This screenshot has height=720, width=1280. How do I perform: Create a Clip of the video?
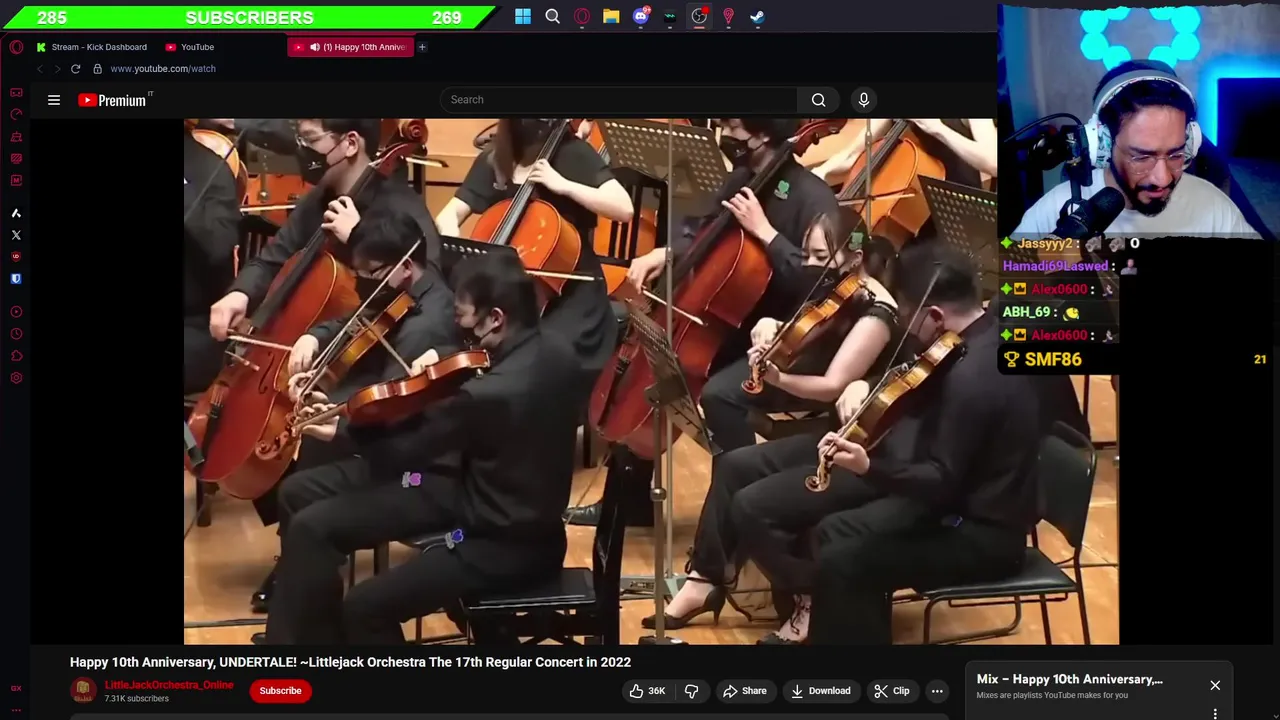pyautogui.click(x=891, y=691)
